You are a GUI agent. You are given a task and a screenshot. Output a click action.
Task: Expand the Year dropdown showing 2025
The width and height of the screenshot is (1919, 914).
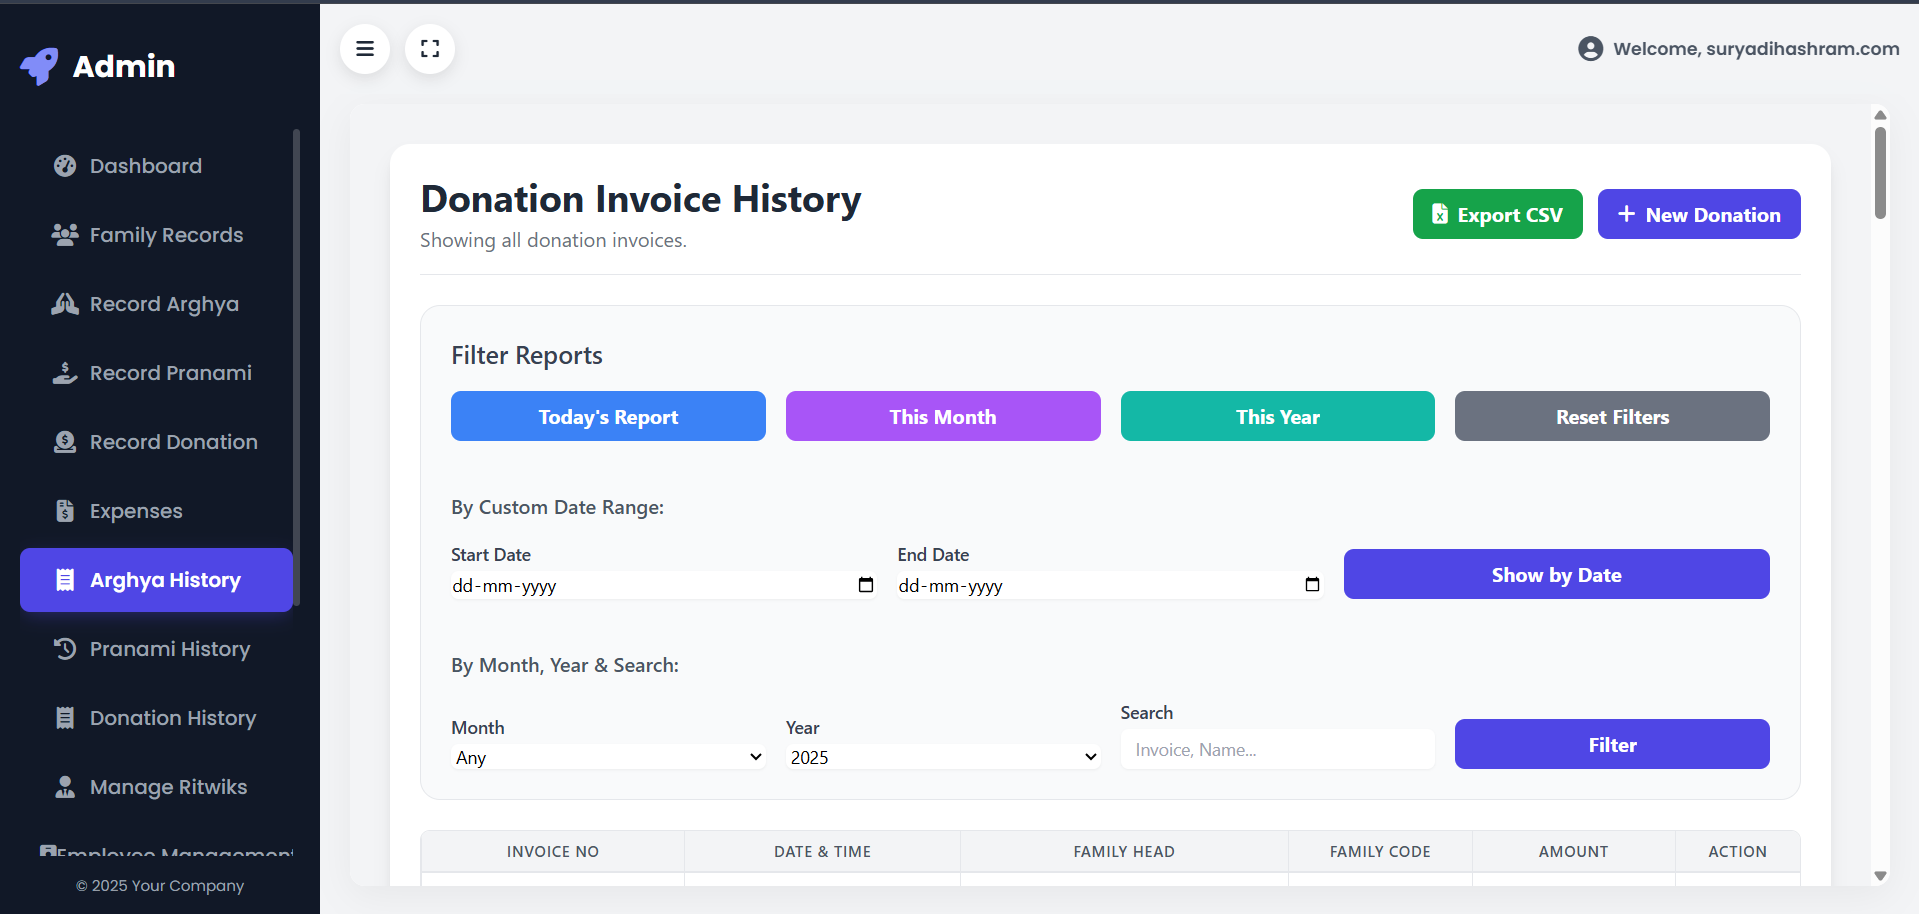click(942, 757)
